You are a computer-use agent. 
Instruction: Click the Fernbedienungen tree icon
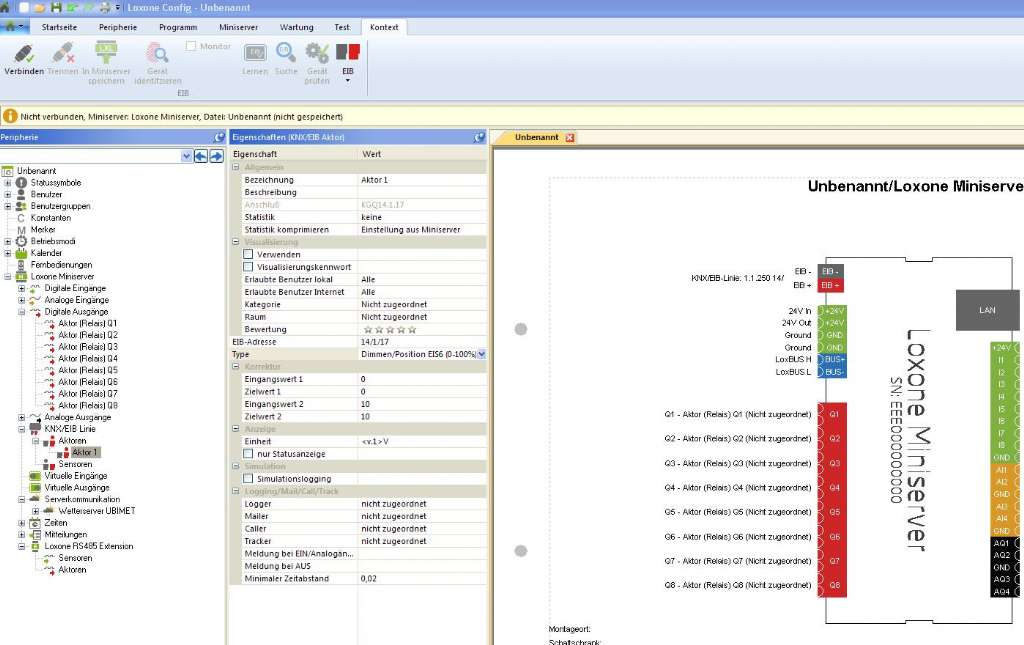point(21,264)
